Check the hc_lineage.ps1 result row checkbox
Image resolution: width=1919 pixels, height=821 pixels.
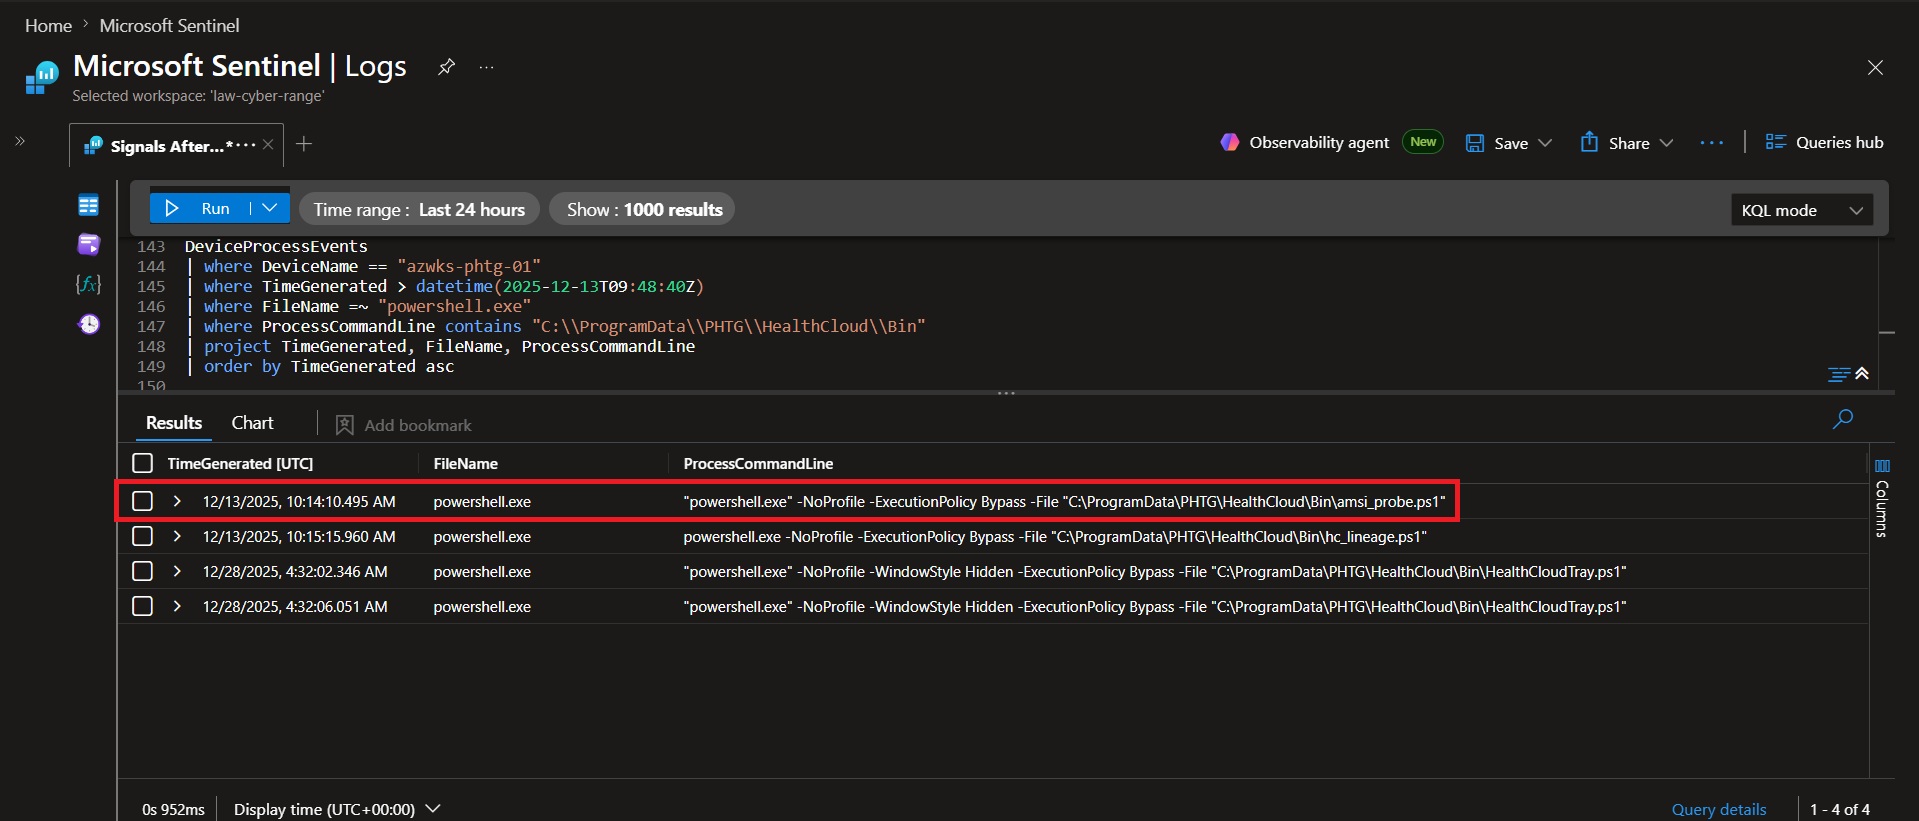tap(143, 536)
